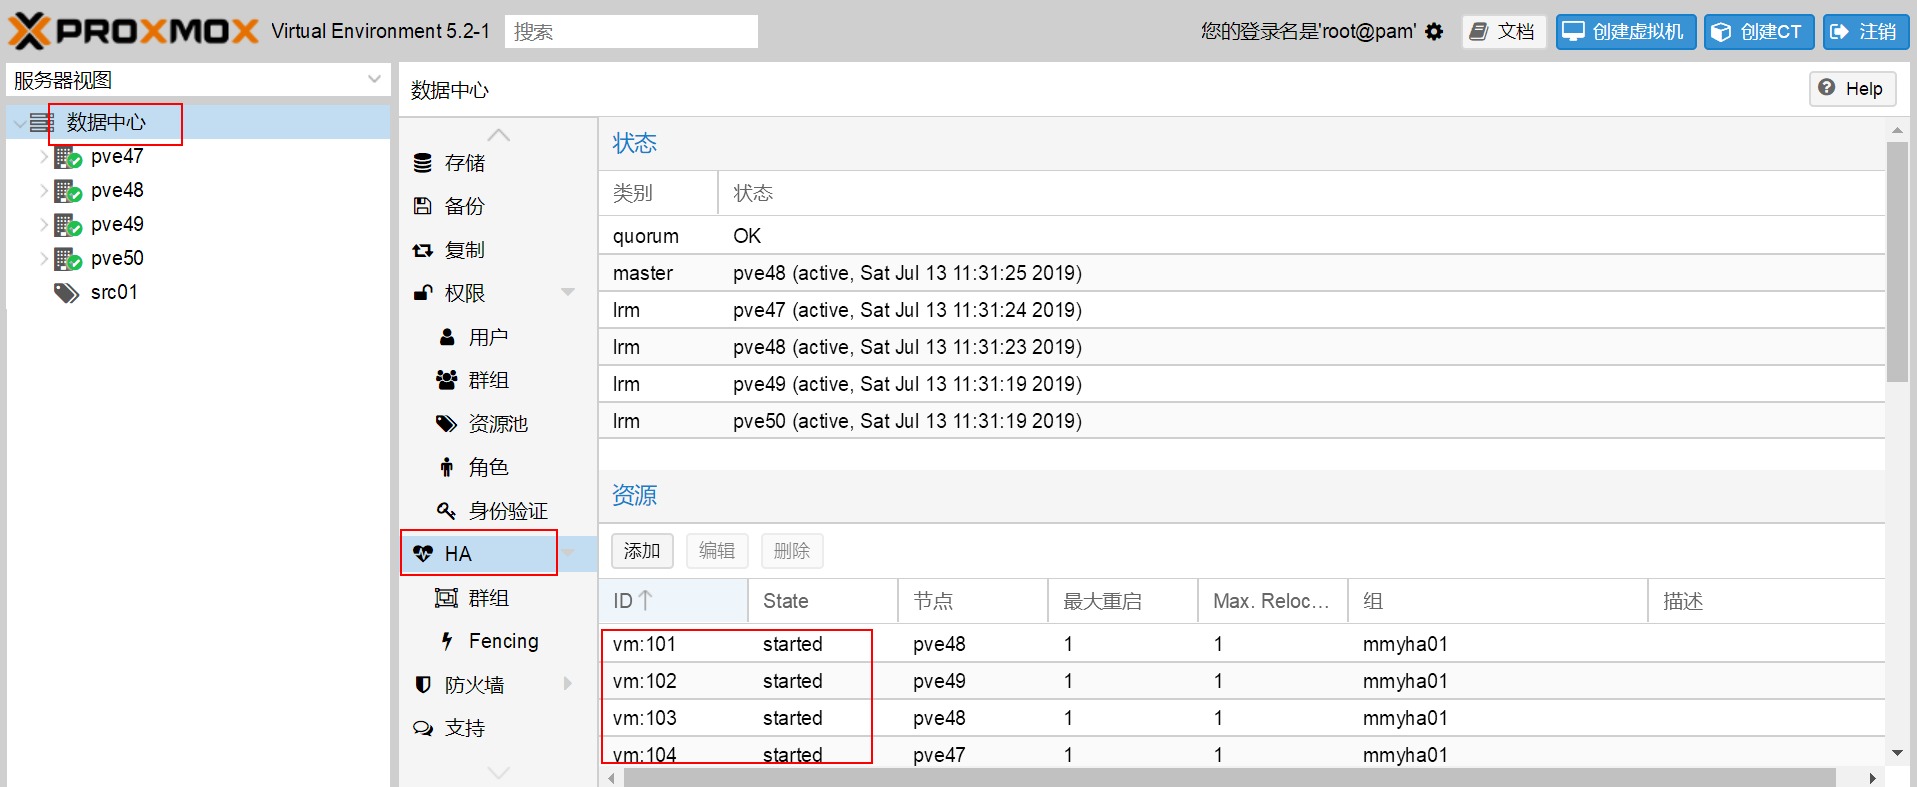Click the HA groups icon
The width and height of the screenshot is (1917, 787).
click(447, 598)
